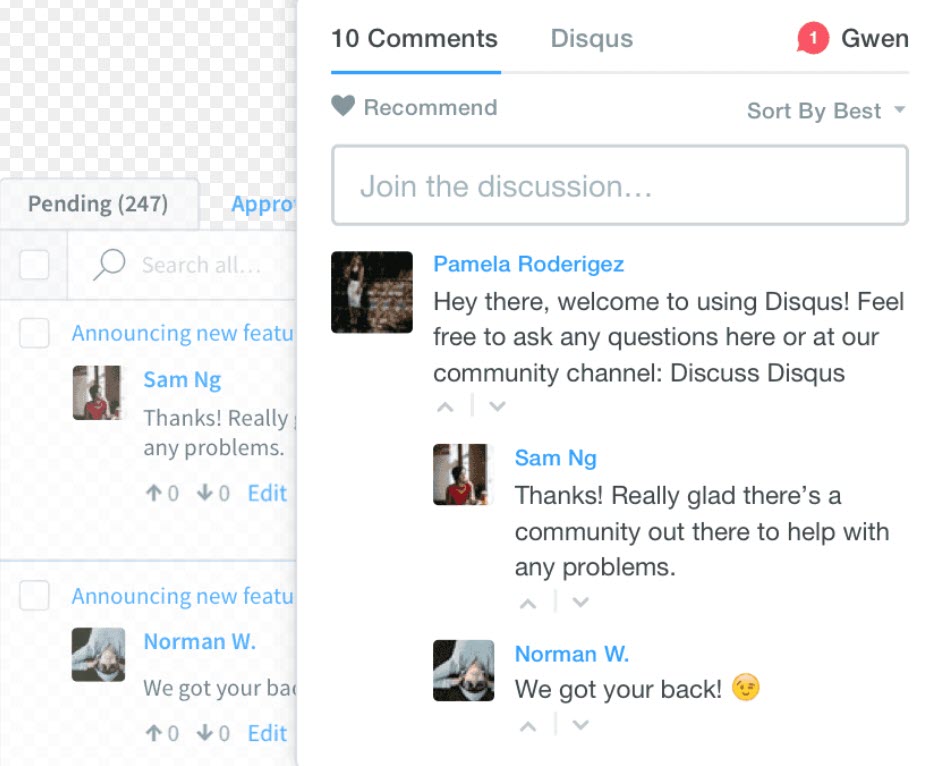Open Norman W. name in moderation list

(x=199, y=641)
